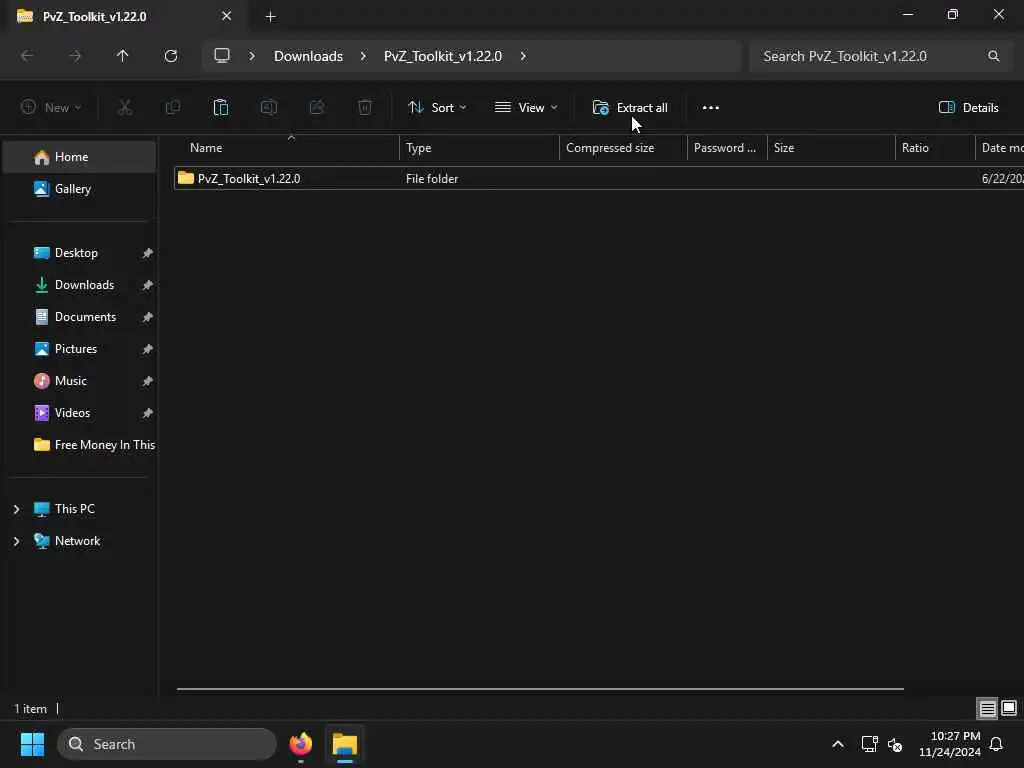Sort by the Ratio column header
The image size is (1024, 768).
935,148
